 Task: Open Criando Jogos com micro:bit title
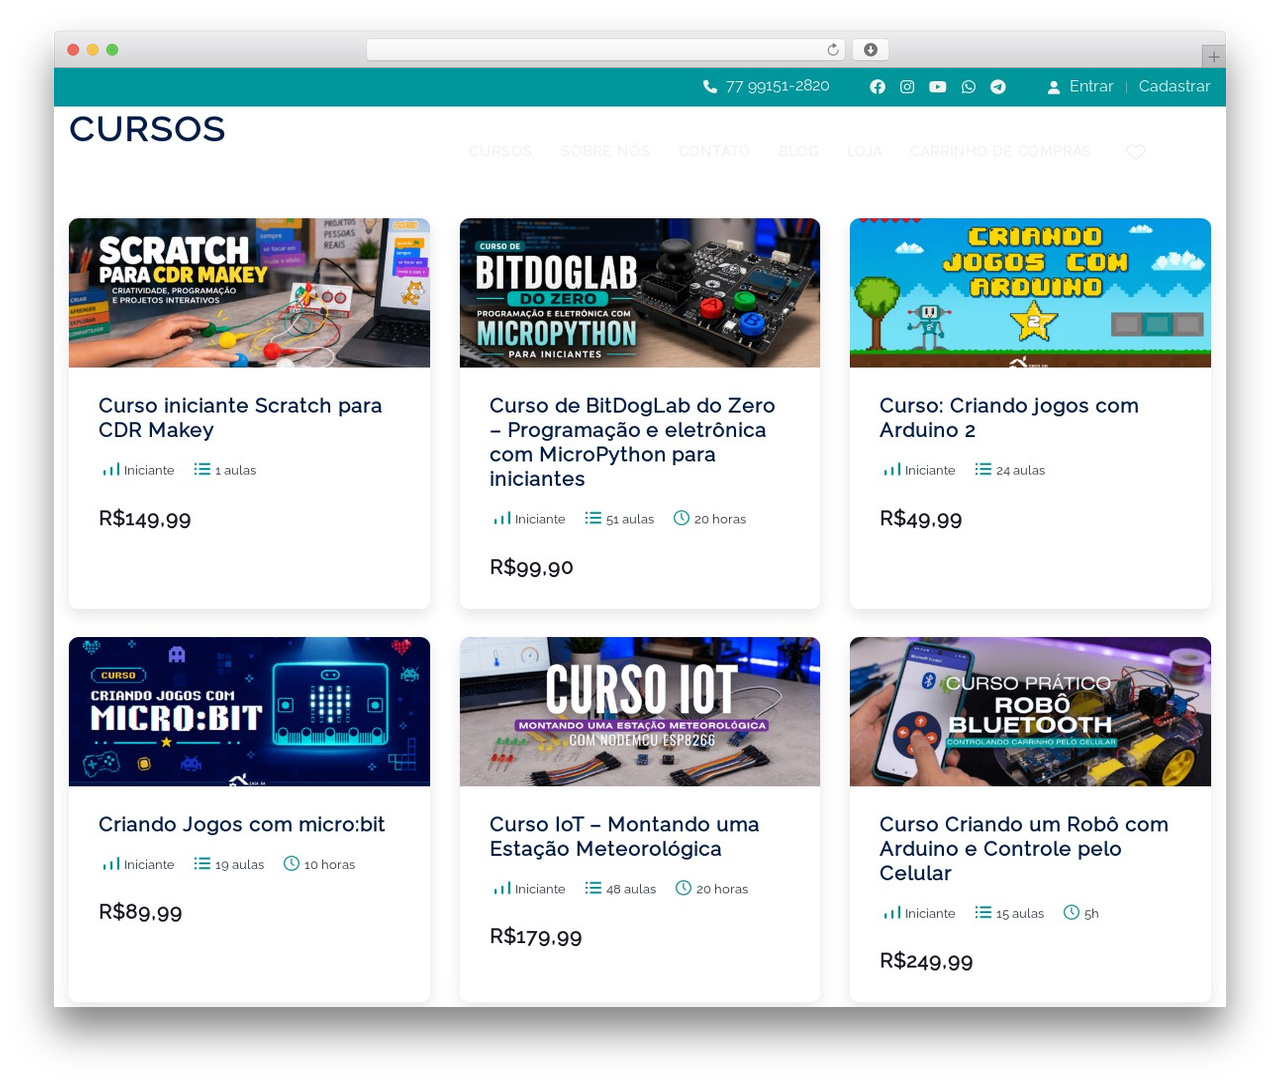point(241,824)
